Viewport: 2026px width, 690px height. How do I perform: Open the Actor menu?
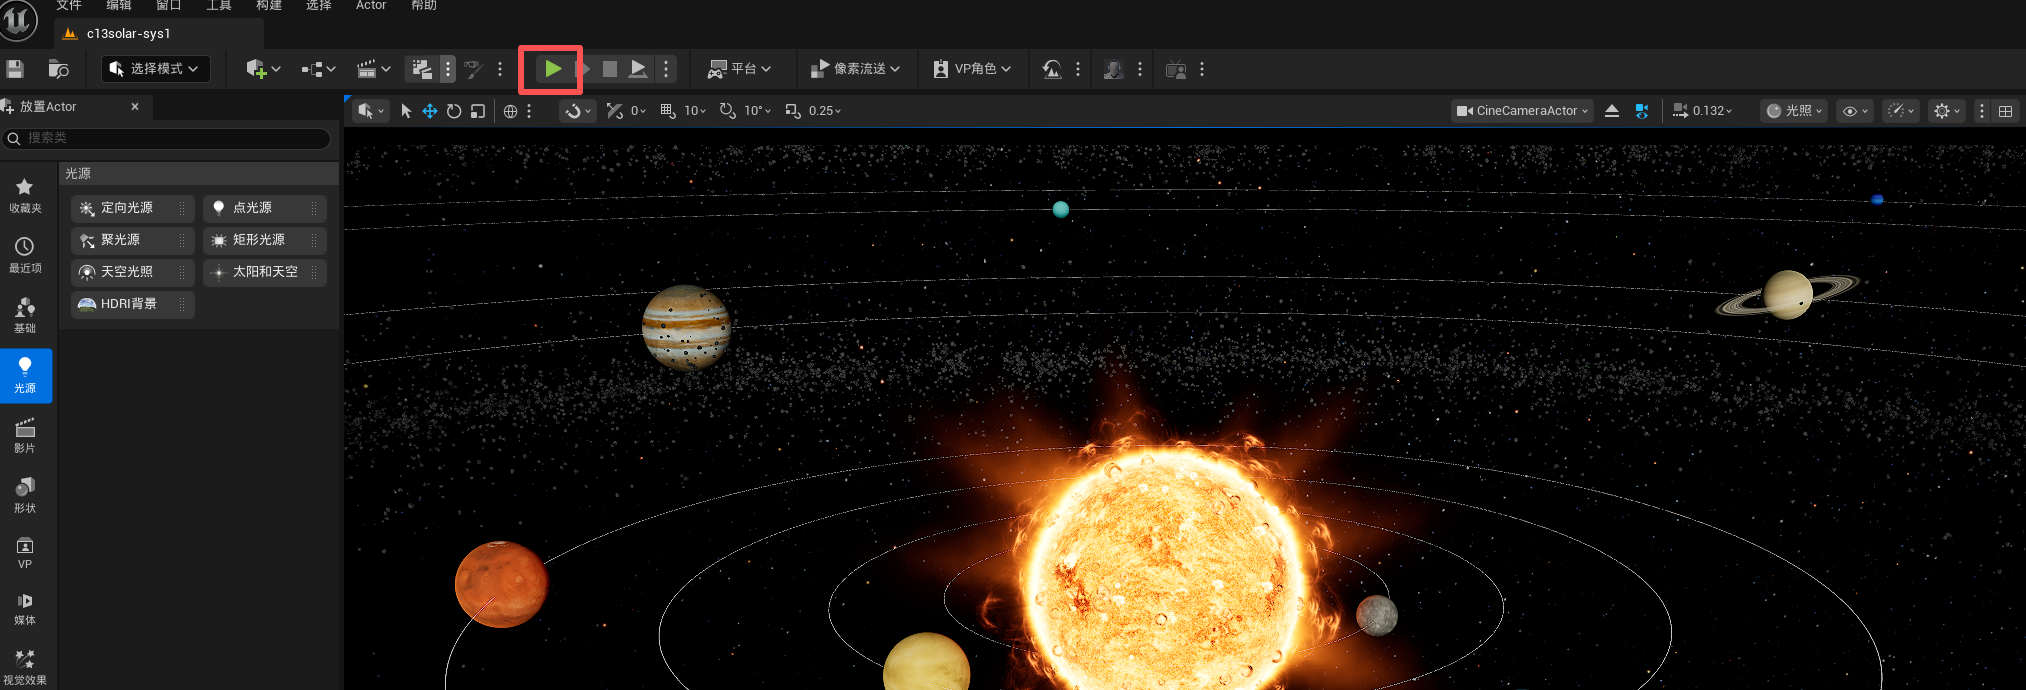(371, 6)
